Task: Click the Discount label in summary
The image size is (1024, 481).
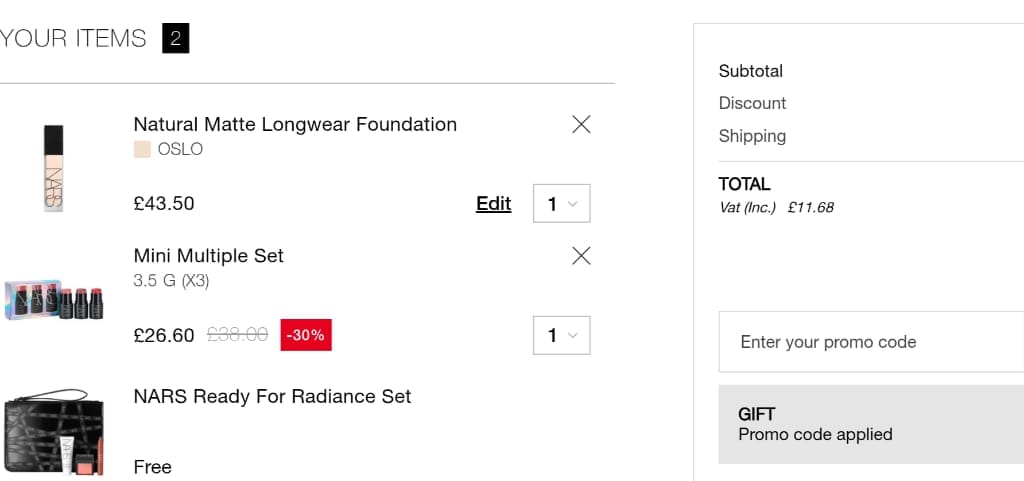Action: click(x=752, y=103)
